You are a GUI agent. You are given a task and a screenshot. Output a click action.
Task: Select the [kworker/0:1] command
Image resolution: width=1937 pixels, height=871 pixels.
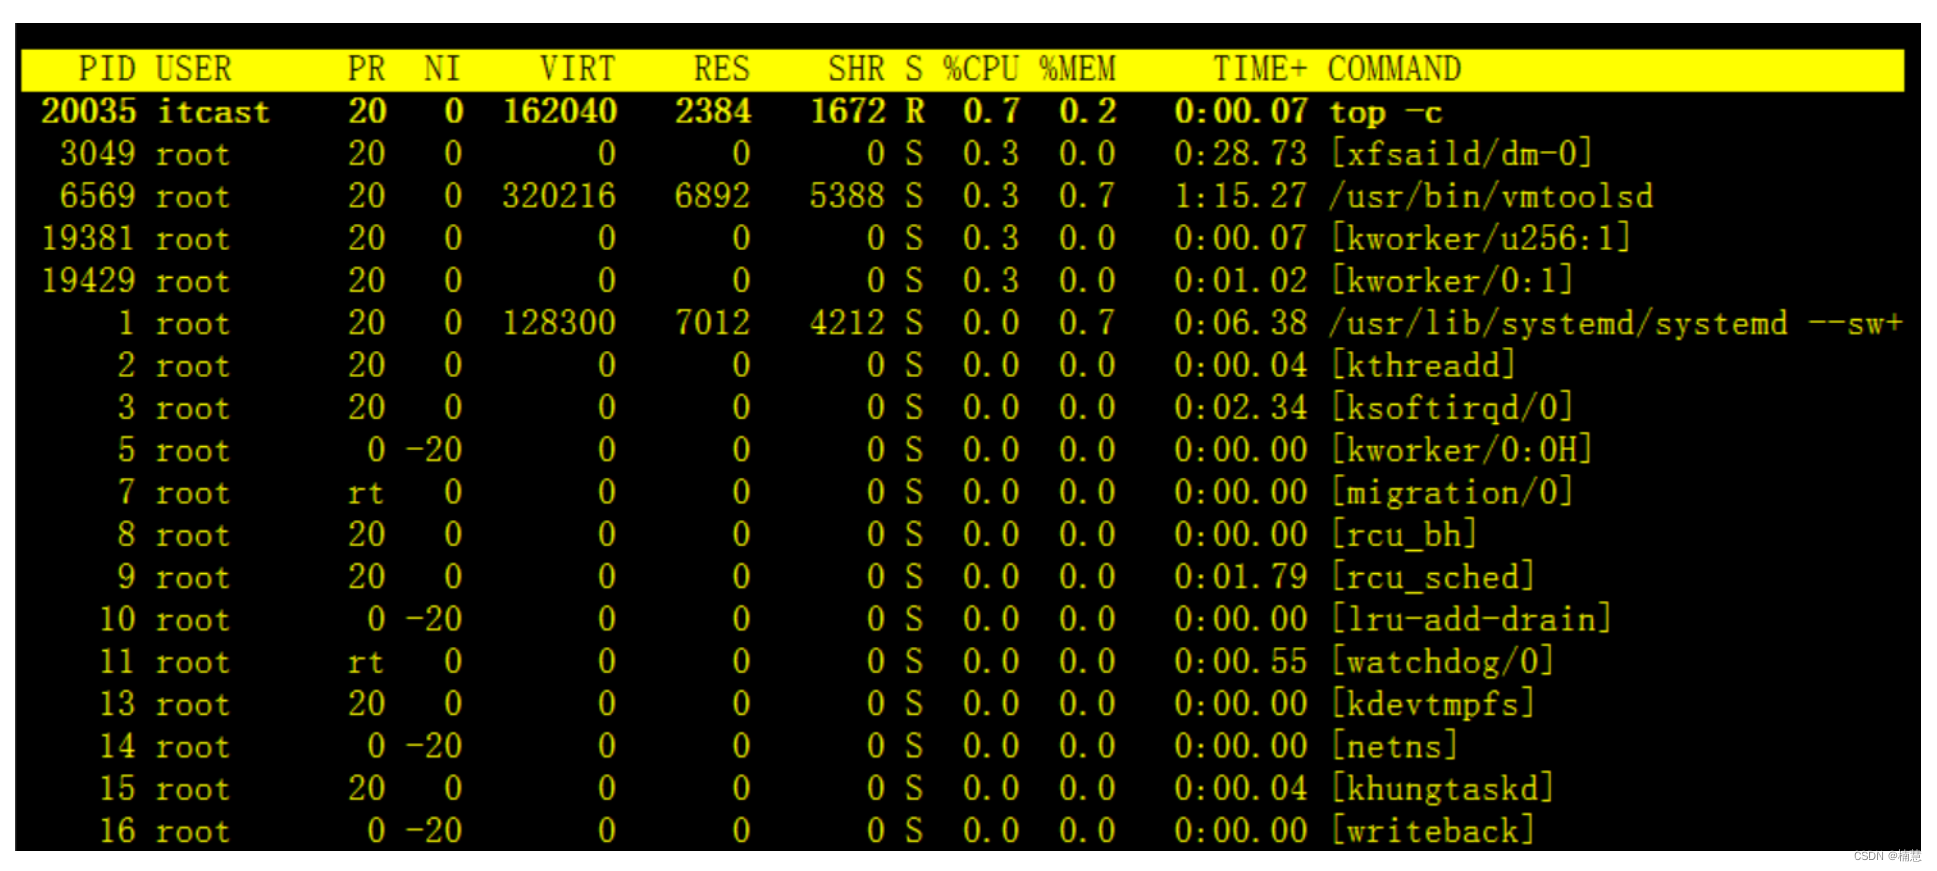(x=1452, y=280)
